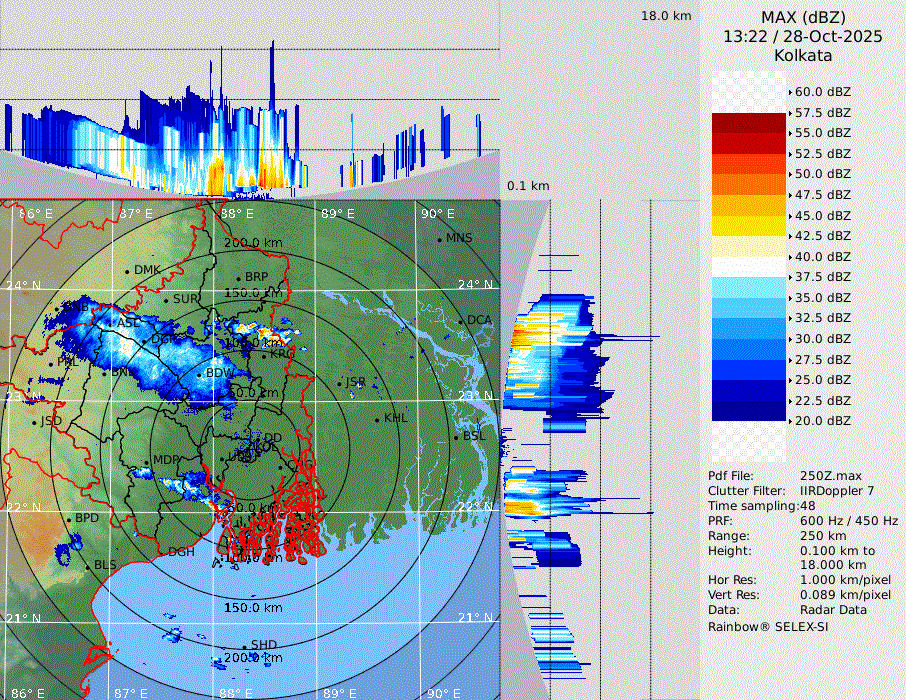Select the DMK station label
Image resolution: width=906 pixels, height=700 pixels.
coord(147,270)
